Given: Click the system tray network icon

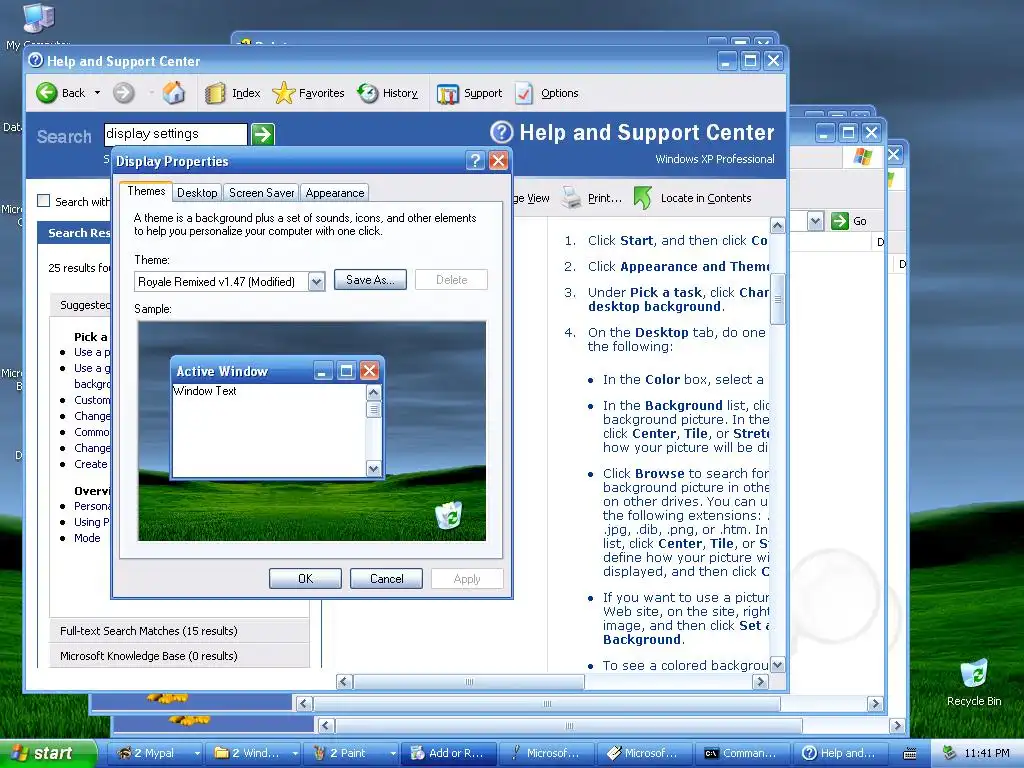Looking at the screenshot, I should click(x=950, y=753).
